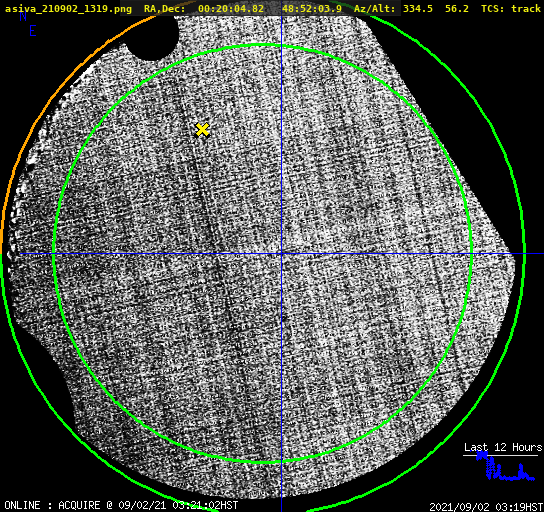Click the altitude value 56.2
The height and width of the screenshot is (512, 544).
point(457,9)
